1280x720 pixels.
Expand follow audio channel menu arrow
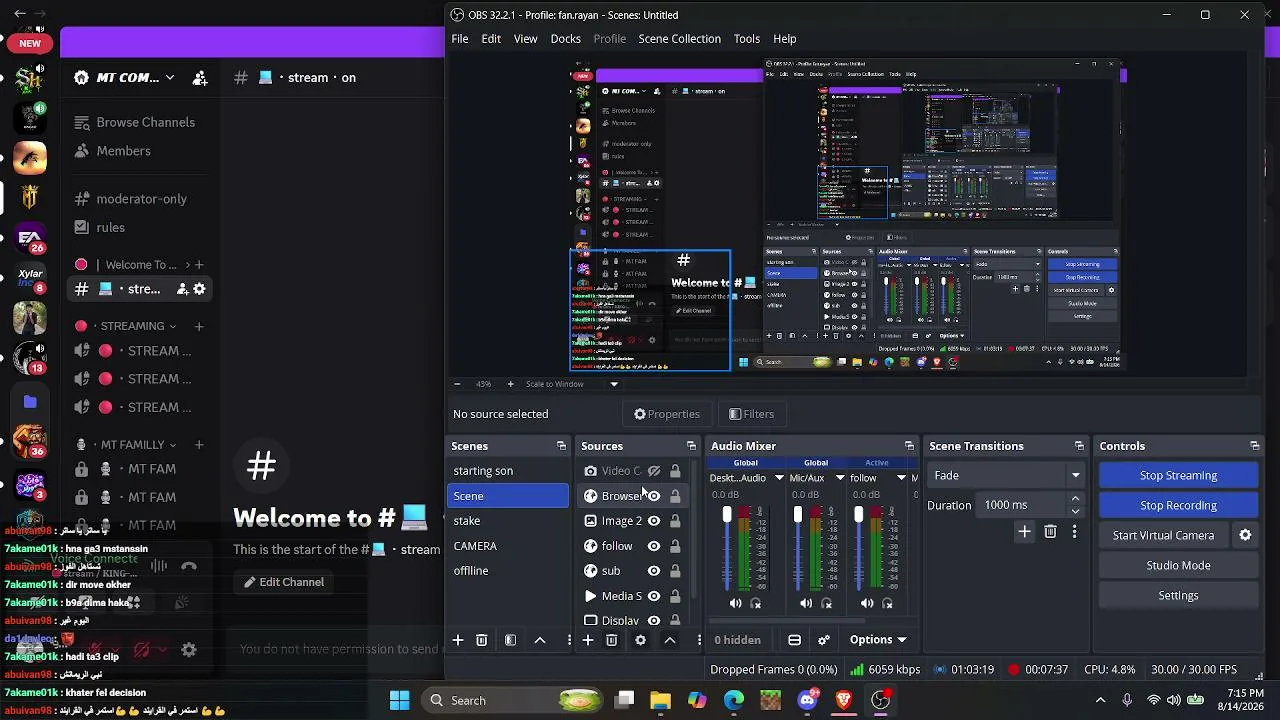point(901,478)
